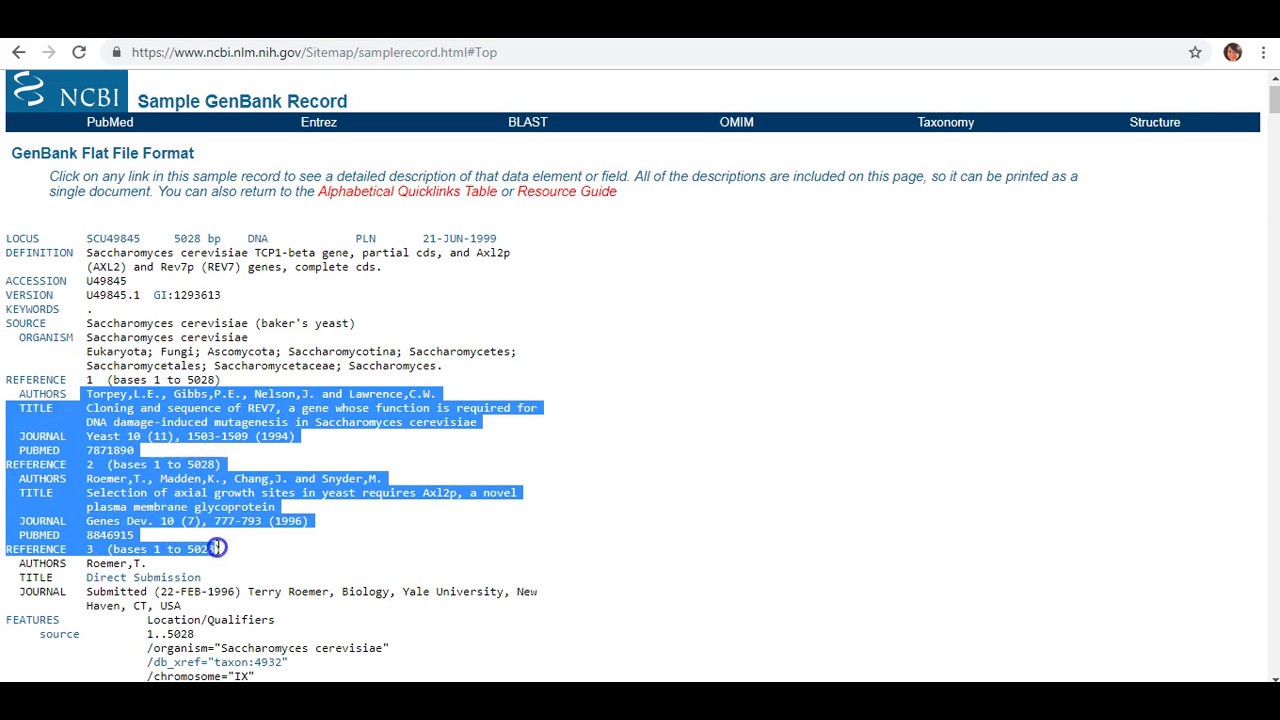Click the first REFERENCE field link
1280x720 pixels.
tap(36, 380)
